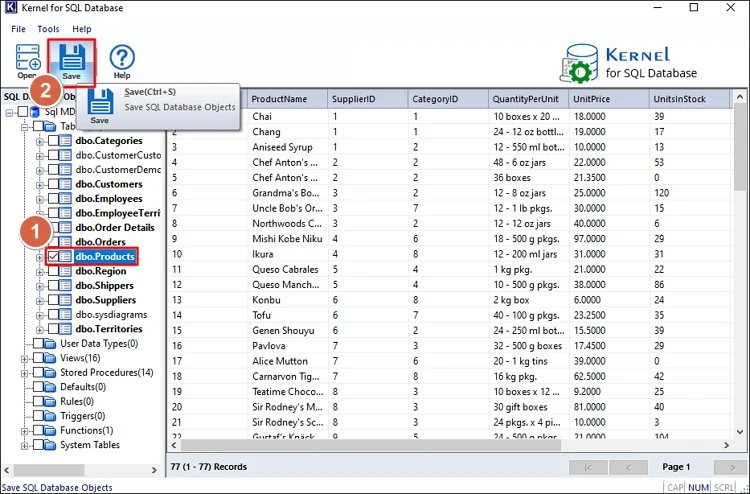Click the dbo.Suppliers table icon
This screenshot has height=494, width=750.
(66, 300)
